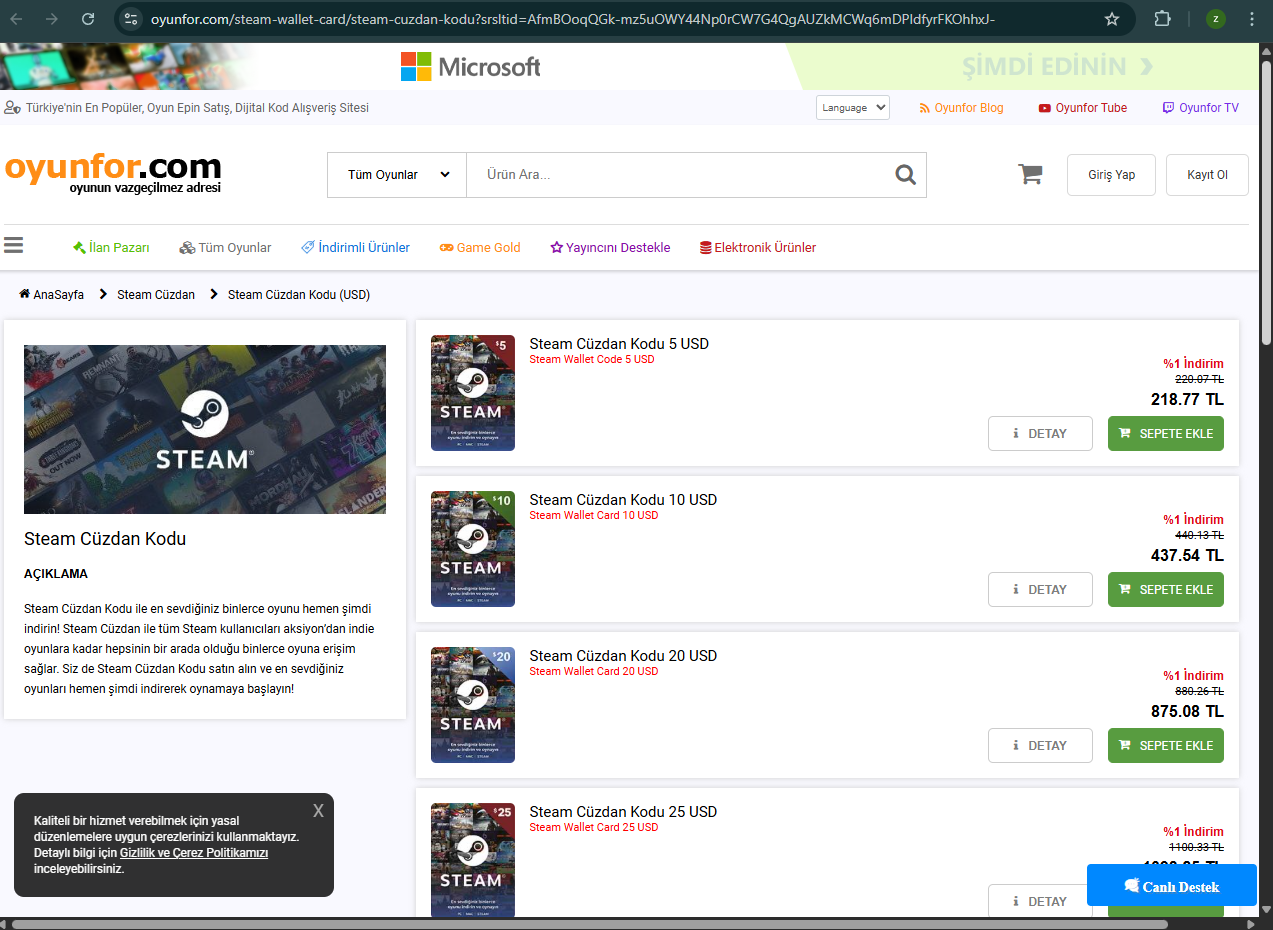Reload the page with refresh icon

pyautogui.click(x=88, y=19)
